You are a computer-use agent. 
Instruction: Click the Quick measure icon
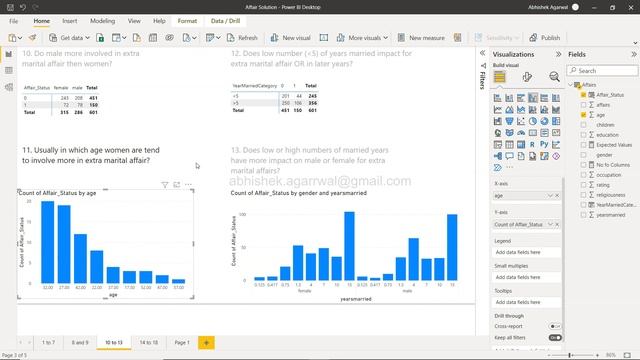click(458, 38)
